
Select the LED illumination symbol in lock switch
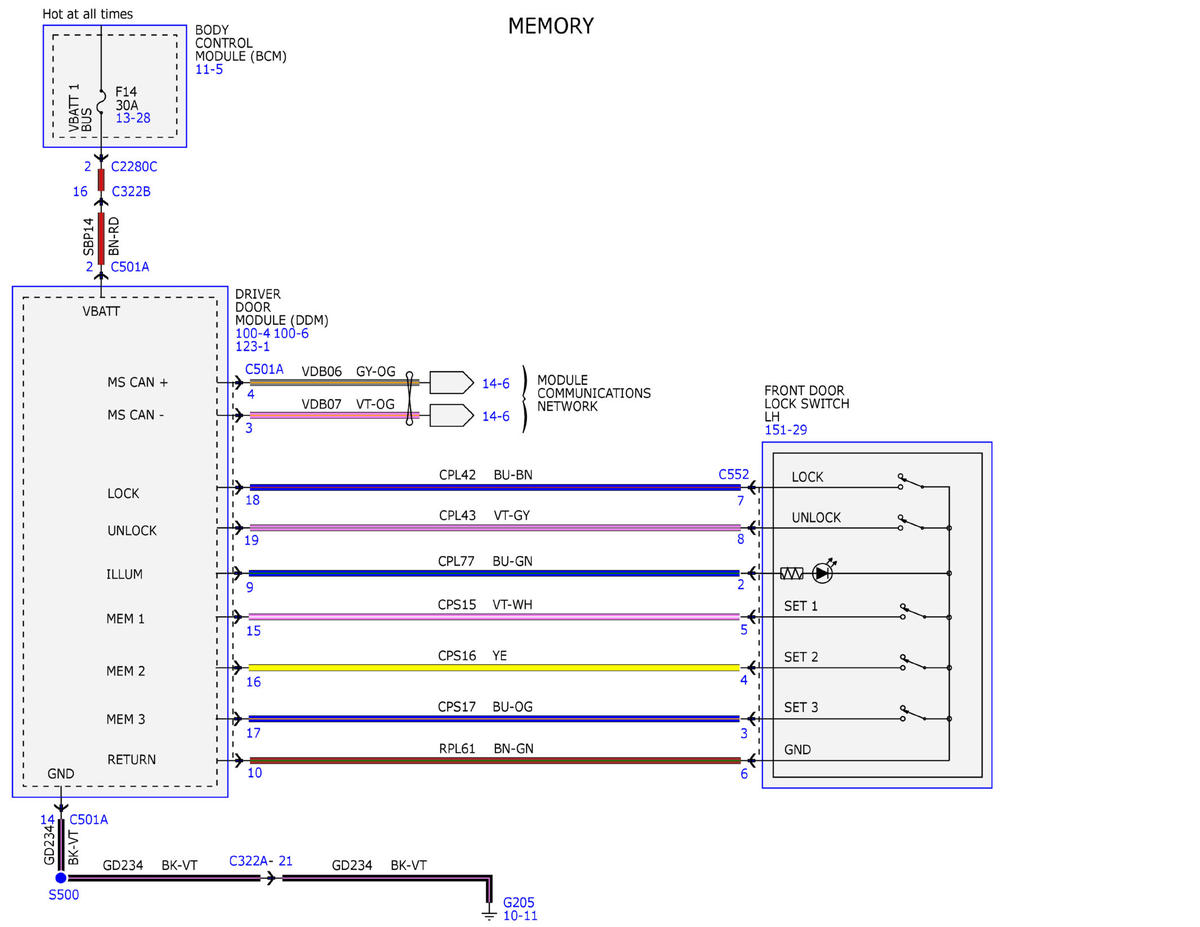pyautogui.click(x=823, y=573)
